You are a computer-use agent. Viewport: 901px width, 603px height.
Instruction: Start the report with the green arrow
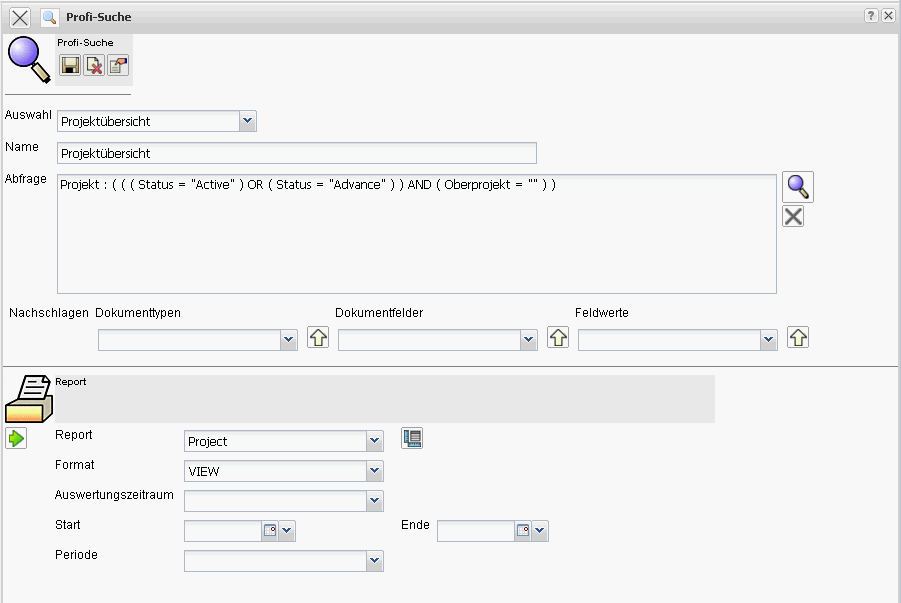pos(16,438)
